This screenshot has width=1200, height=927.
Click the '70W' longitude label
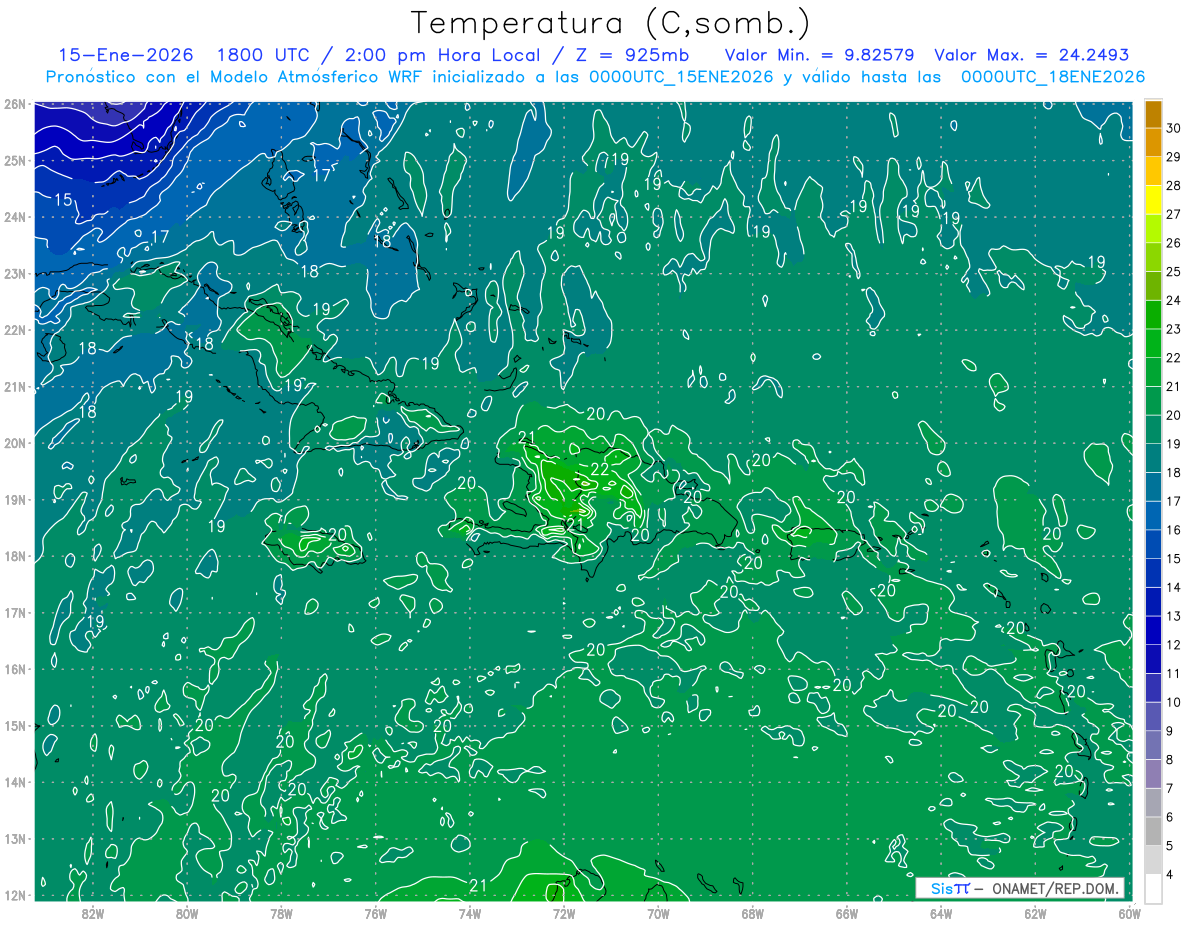coord(658,914)
